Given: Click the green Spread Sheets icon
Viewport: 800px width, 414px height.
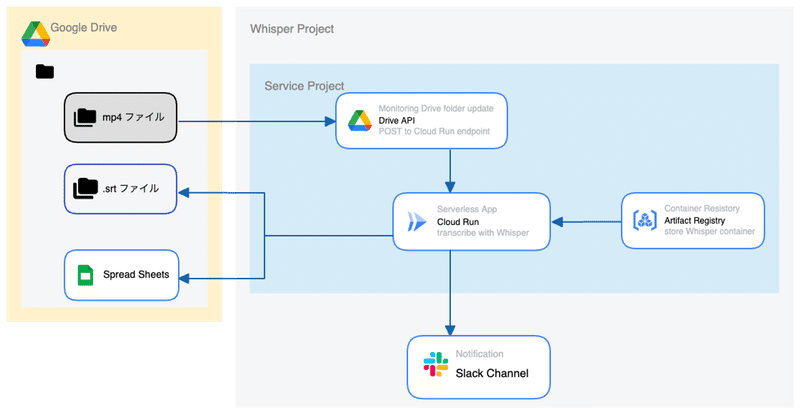Looking at the screenshot, I should click(85, 275).
